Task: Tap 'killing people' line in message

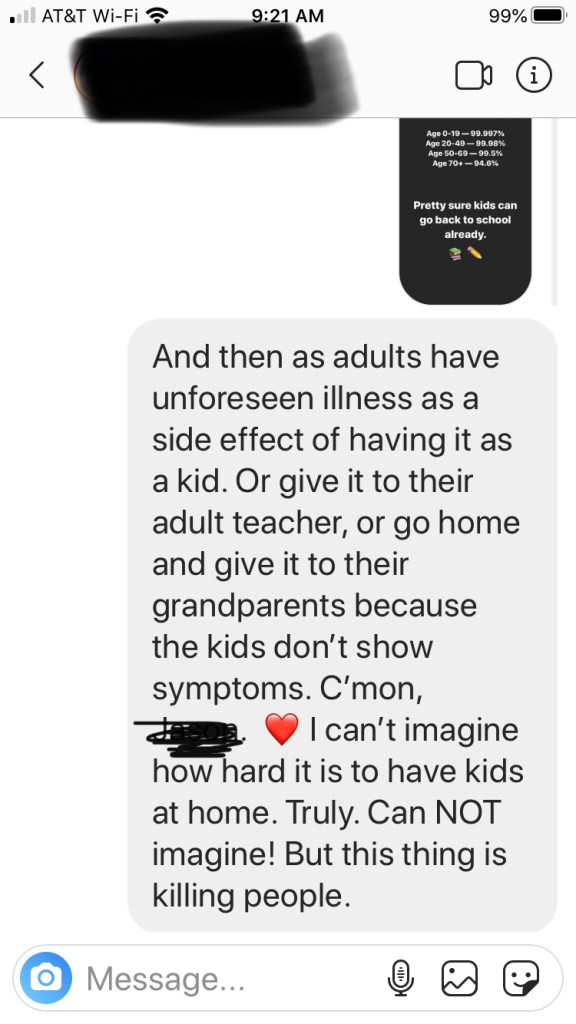Action: [251, 896]
